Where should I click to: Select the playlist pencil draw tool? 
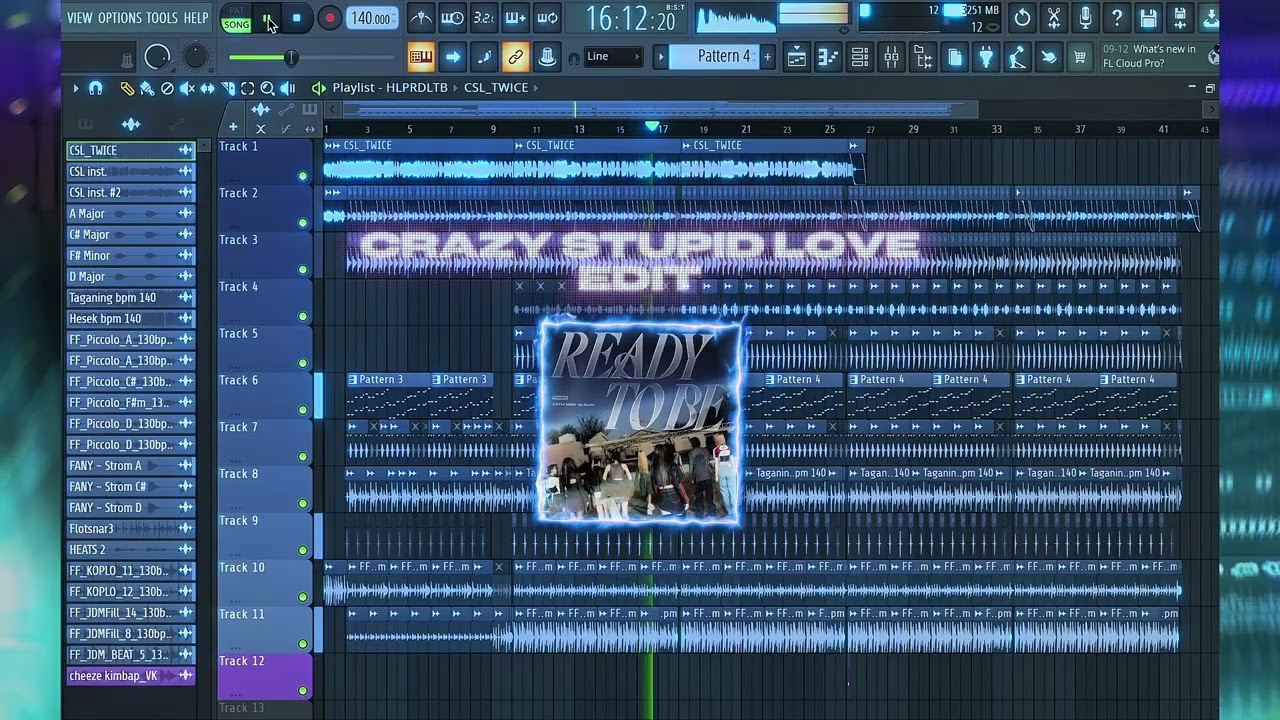[127, 88]
